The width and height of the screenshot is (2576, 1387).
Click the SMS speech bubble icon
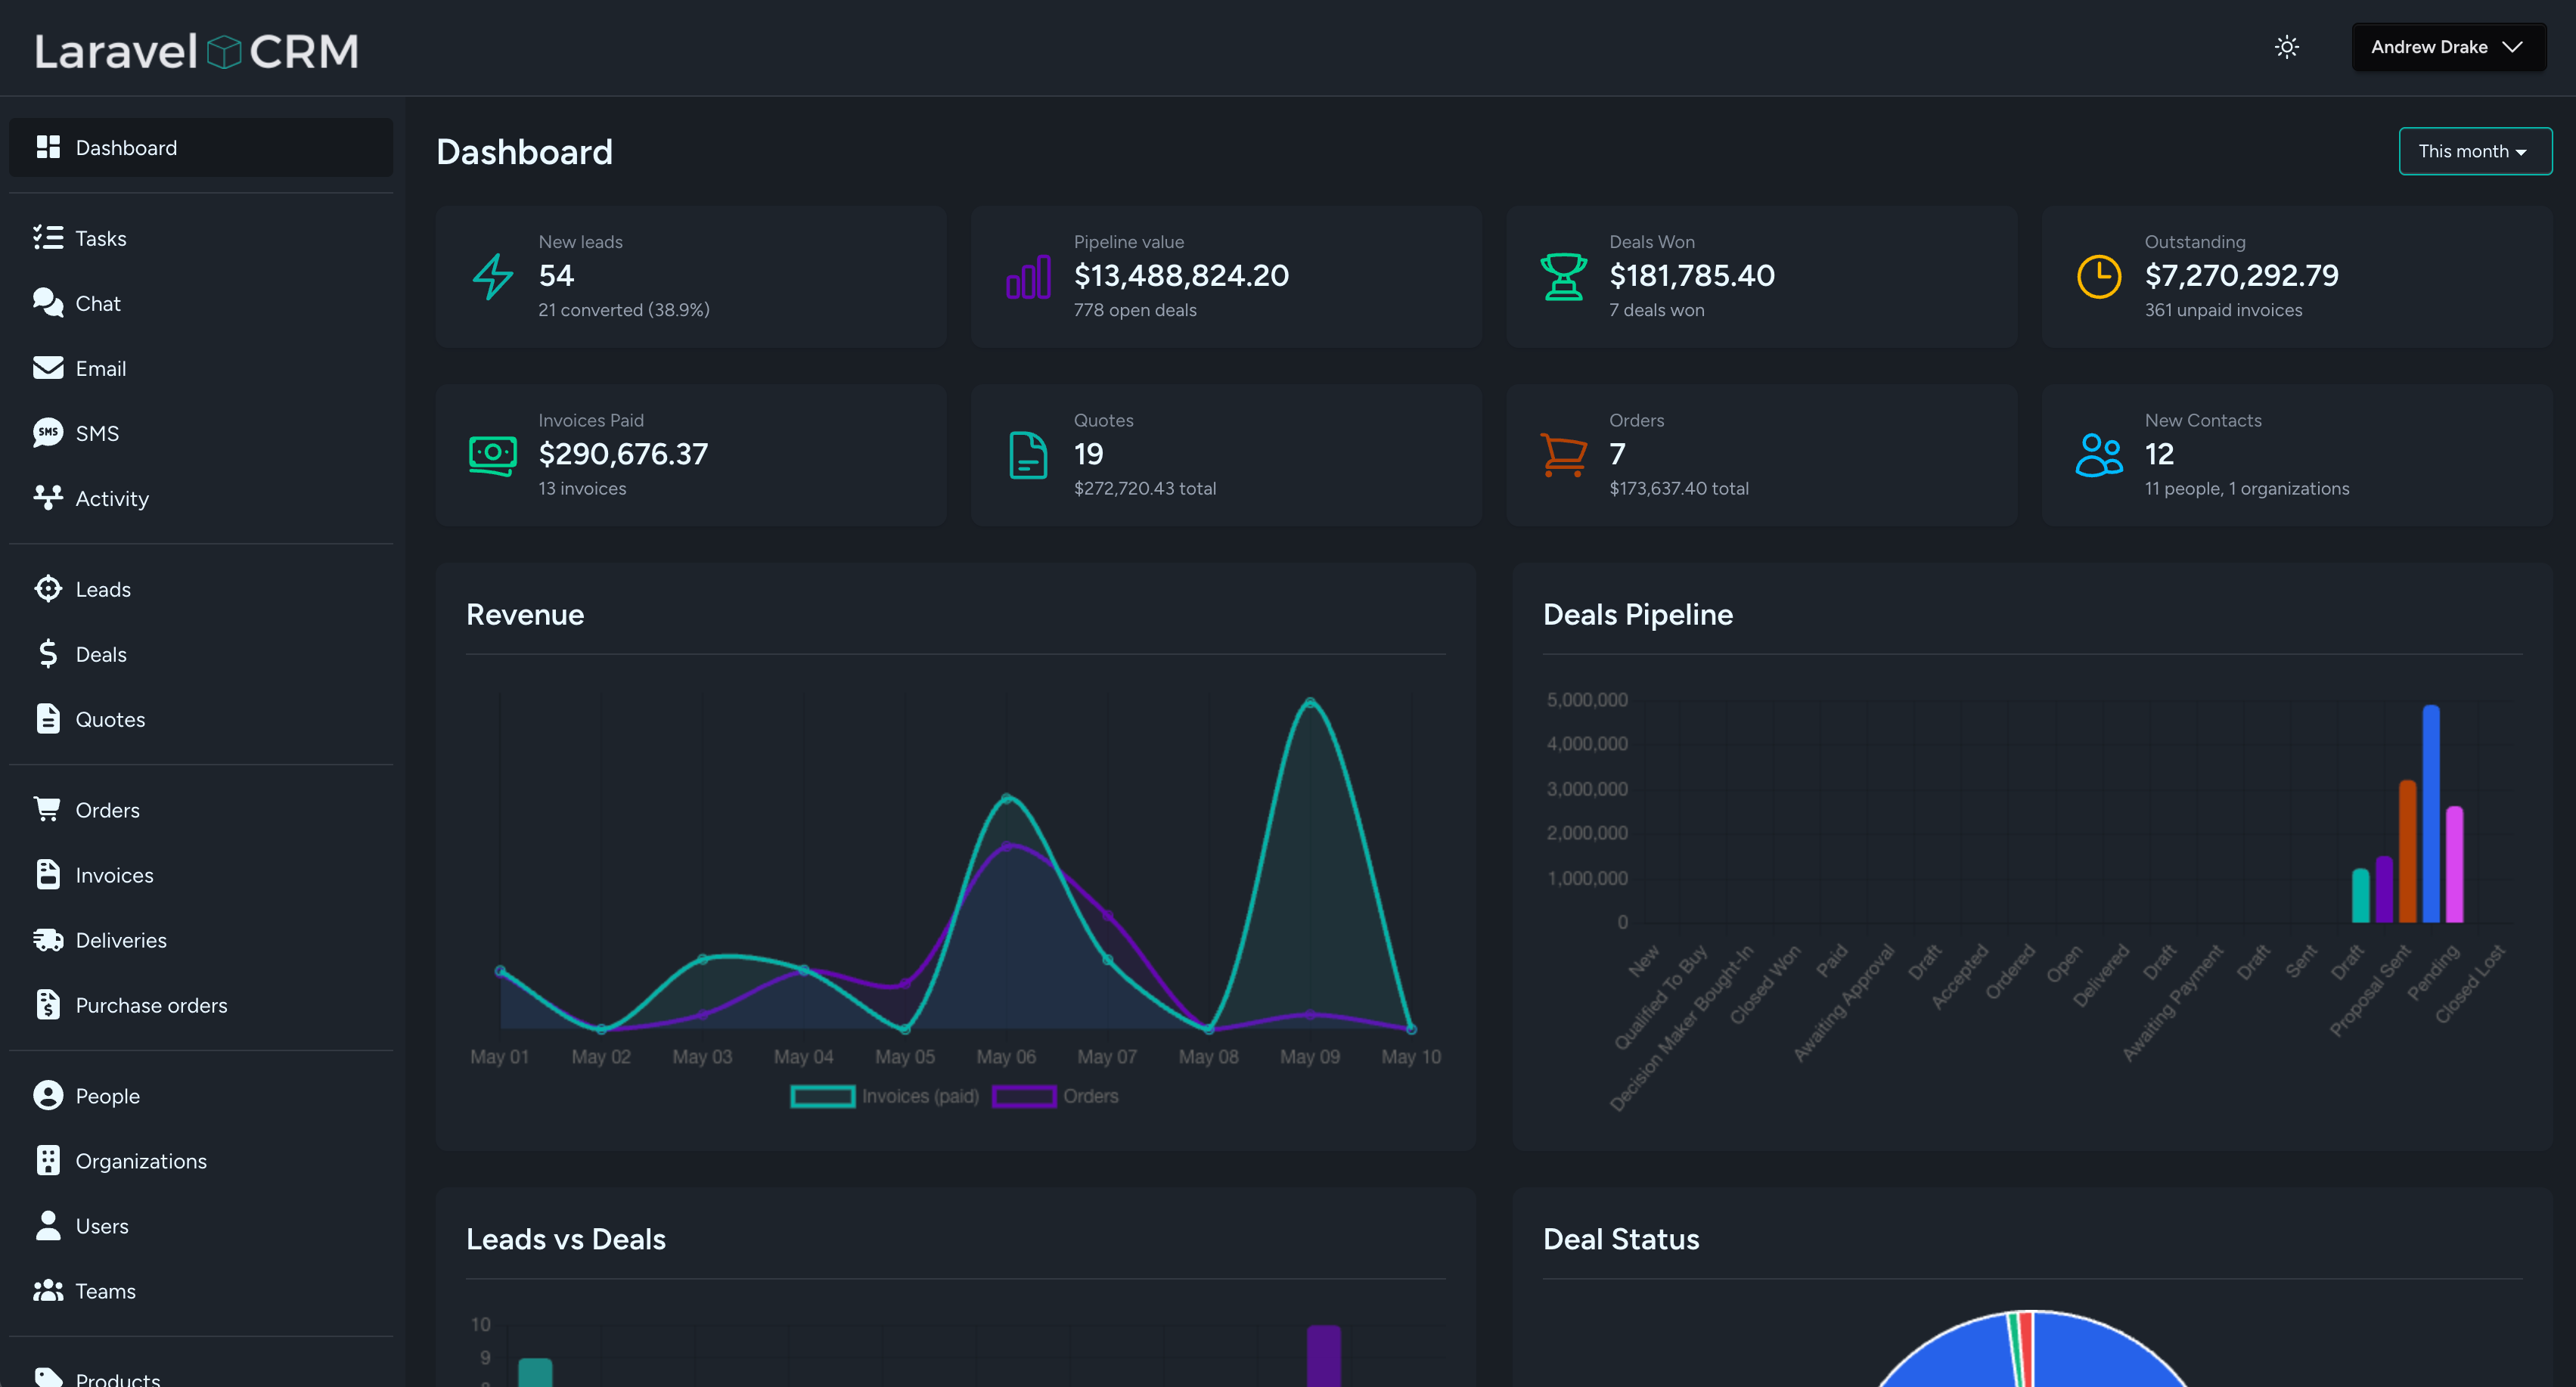pos(48,432)
